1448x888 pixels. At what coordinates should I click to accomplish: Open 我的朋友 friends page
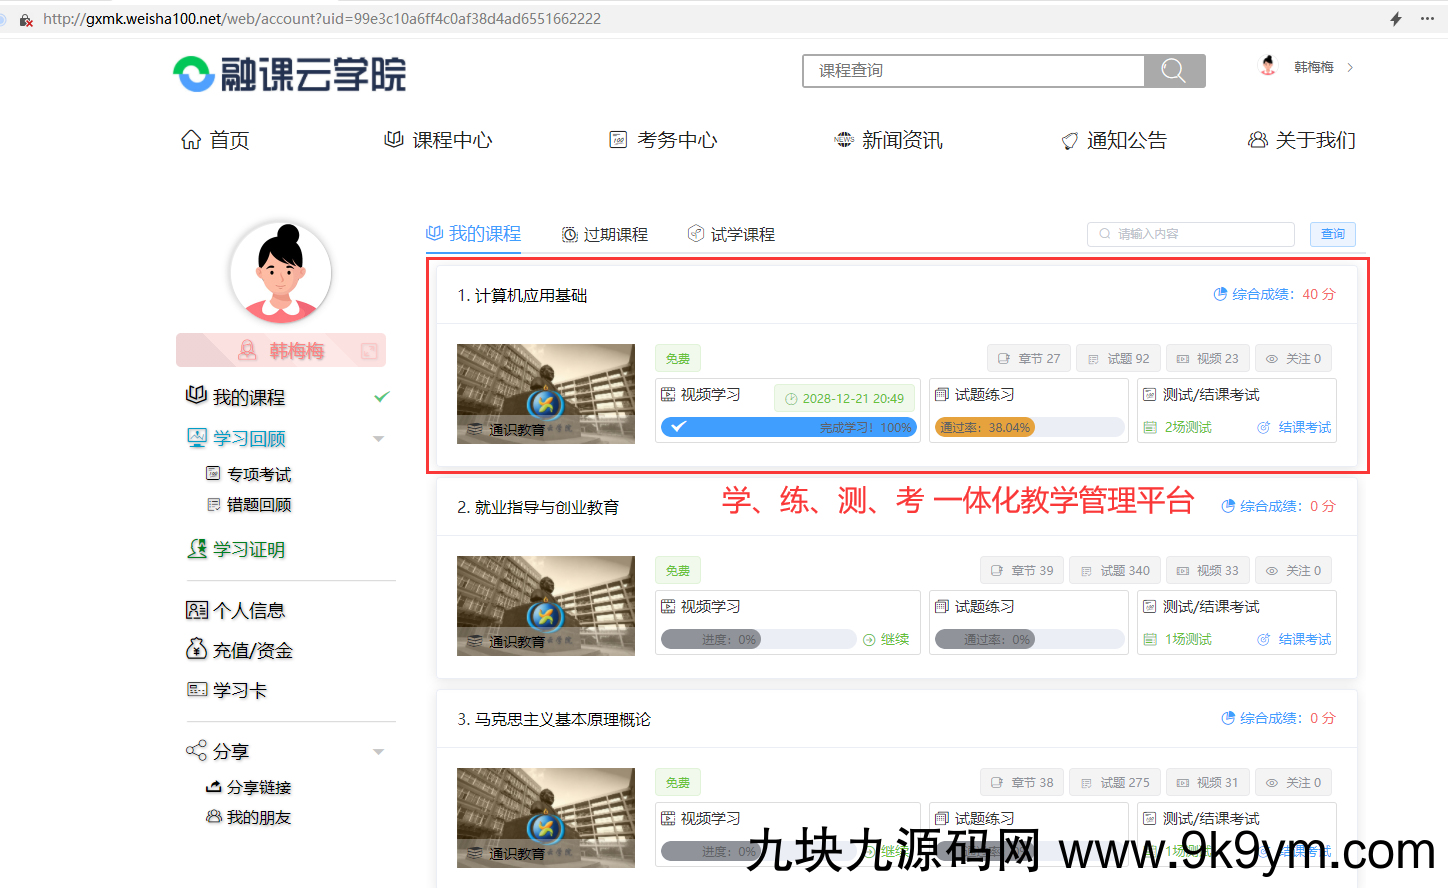214,817
